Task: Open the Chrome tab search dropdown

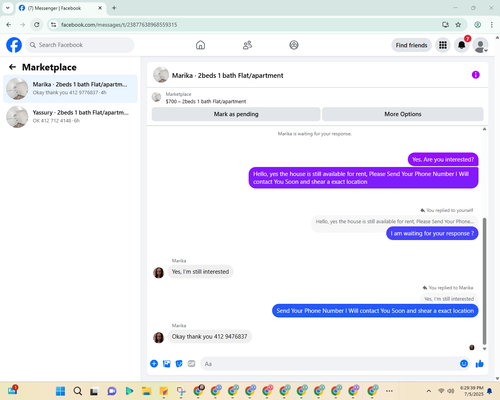Action: (8, 8)
